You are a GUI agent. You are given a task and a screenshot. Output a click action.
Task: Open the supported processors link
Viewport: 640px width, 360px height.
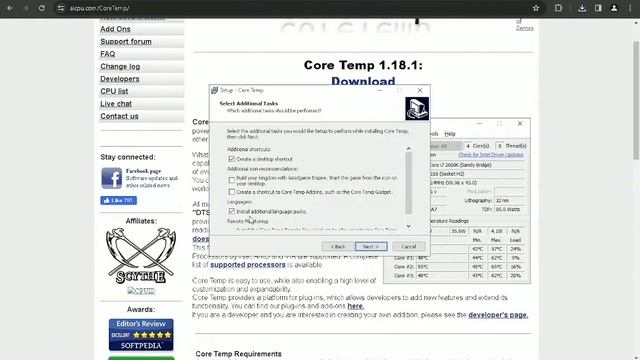coord(248,265)
